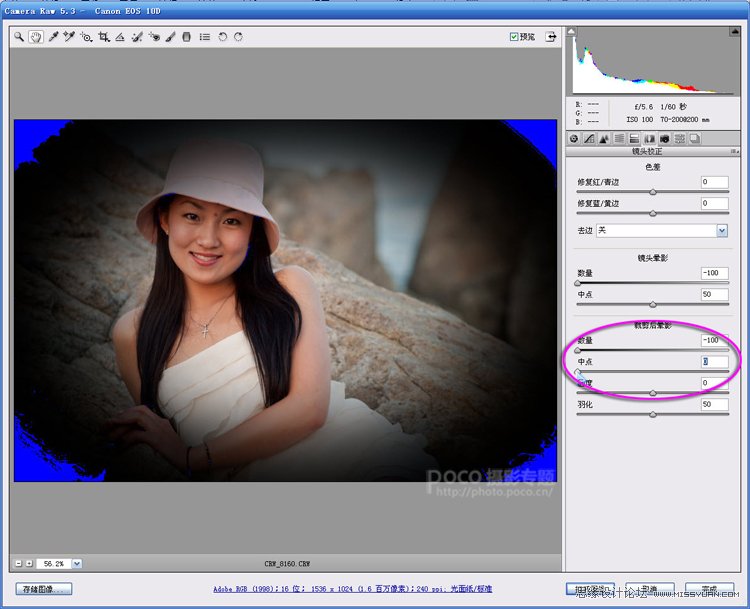Click the 裁剪后晕影 数量 slider handle
Viewport: 750px width, 609px height.
[578, 350]
